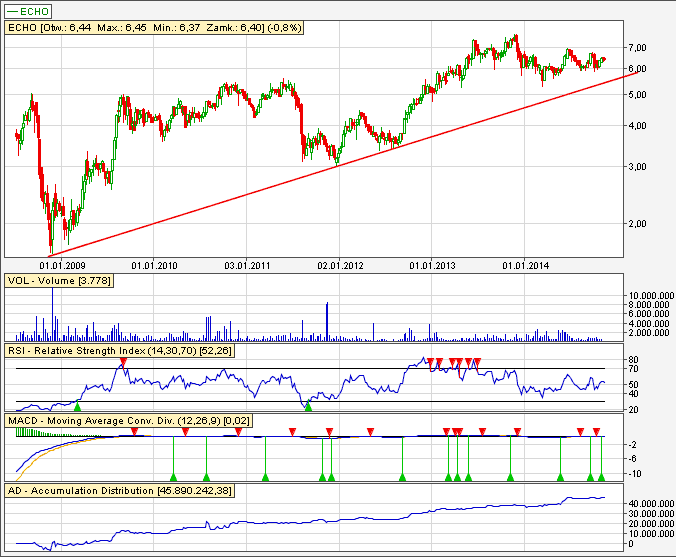676x557 pixels.
Task: Click the 7,00 price axis label
Action: pyautogui.click(x=636, y=48)
